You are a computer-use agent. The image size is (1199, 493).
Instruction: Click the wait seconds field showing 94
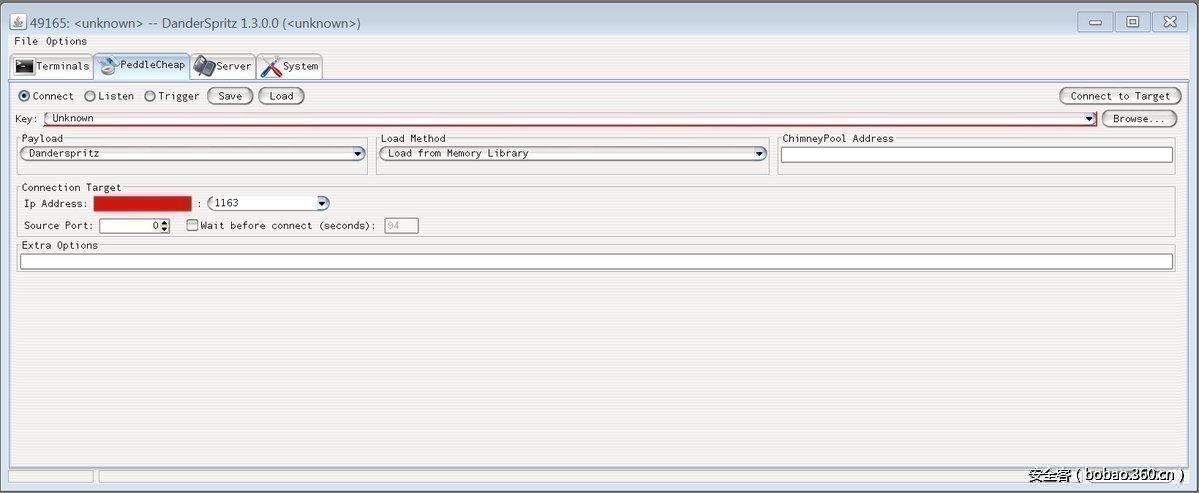pos(401,225)
